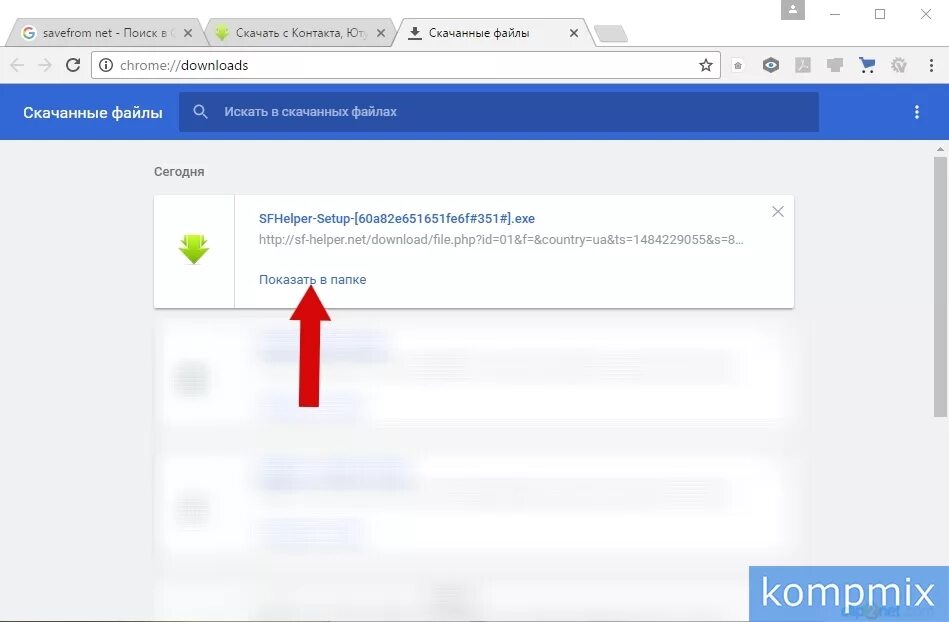Close the 'savefrom net' tab
This screenshot has height=622, width=949.
click(x=188, y=33)
